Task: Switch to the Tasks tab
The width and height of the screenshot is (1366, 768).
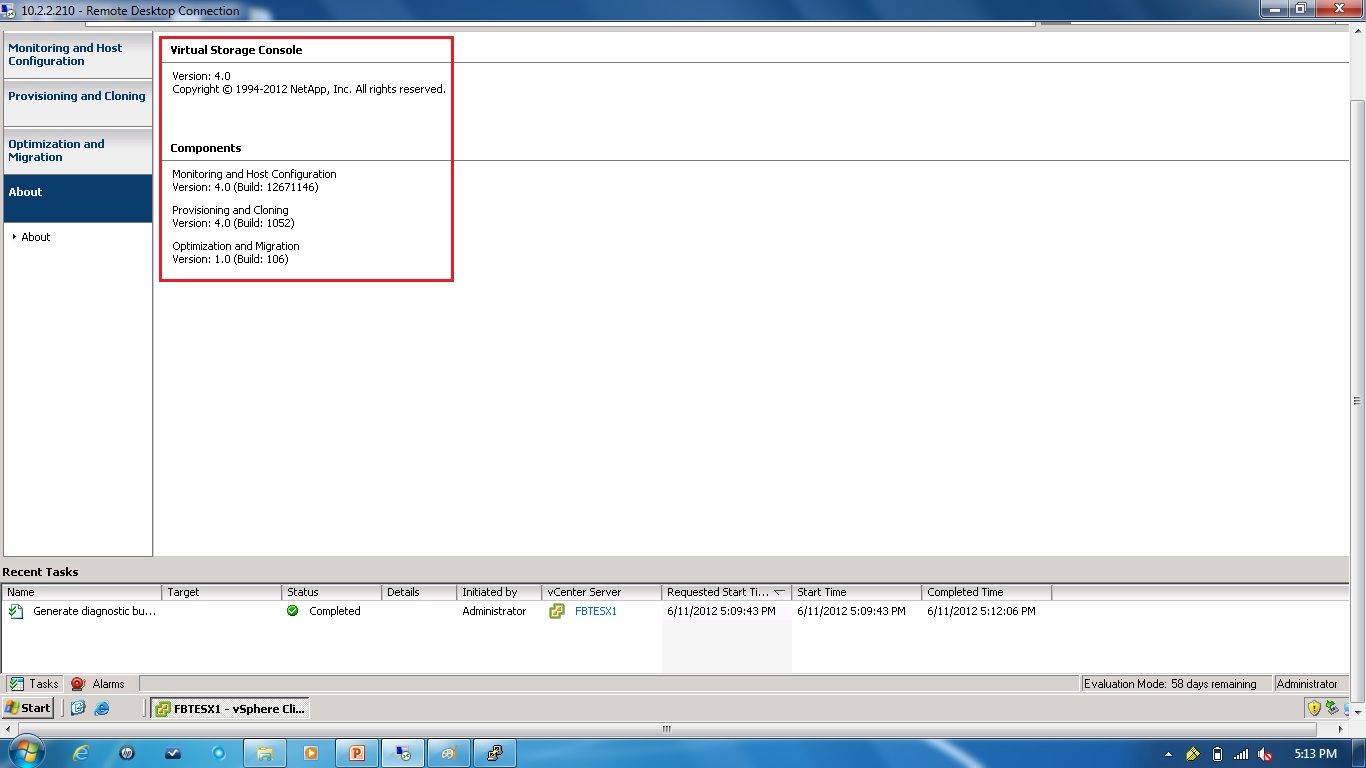Action: click(x=34, y=684)
